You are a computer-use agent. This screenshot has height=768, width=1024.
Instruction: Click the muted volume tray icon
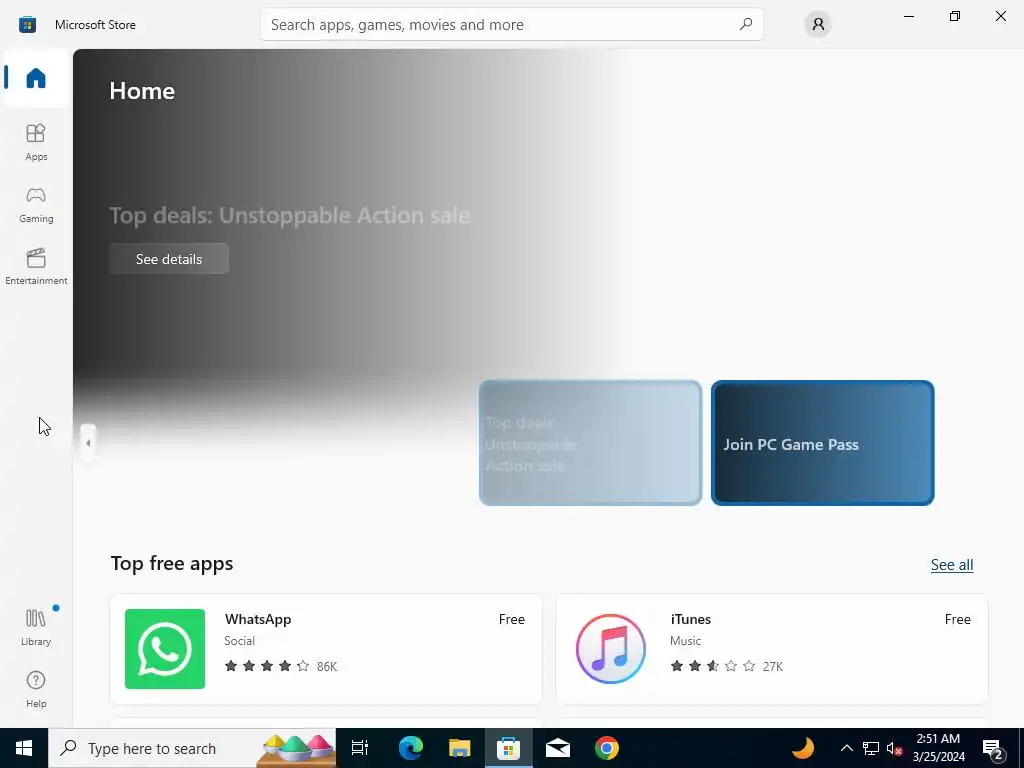point(895,748)
